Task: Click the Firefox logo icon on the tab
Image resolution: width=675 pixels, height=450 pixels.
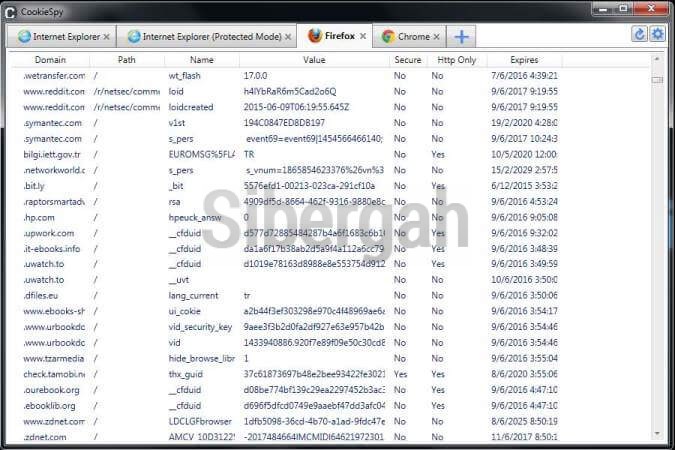Action: click(315, 36)
